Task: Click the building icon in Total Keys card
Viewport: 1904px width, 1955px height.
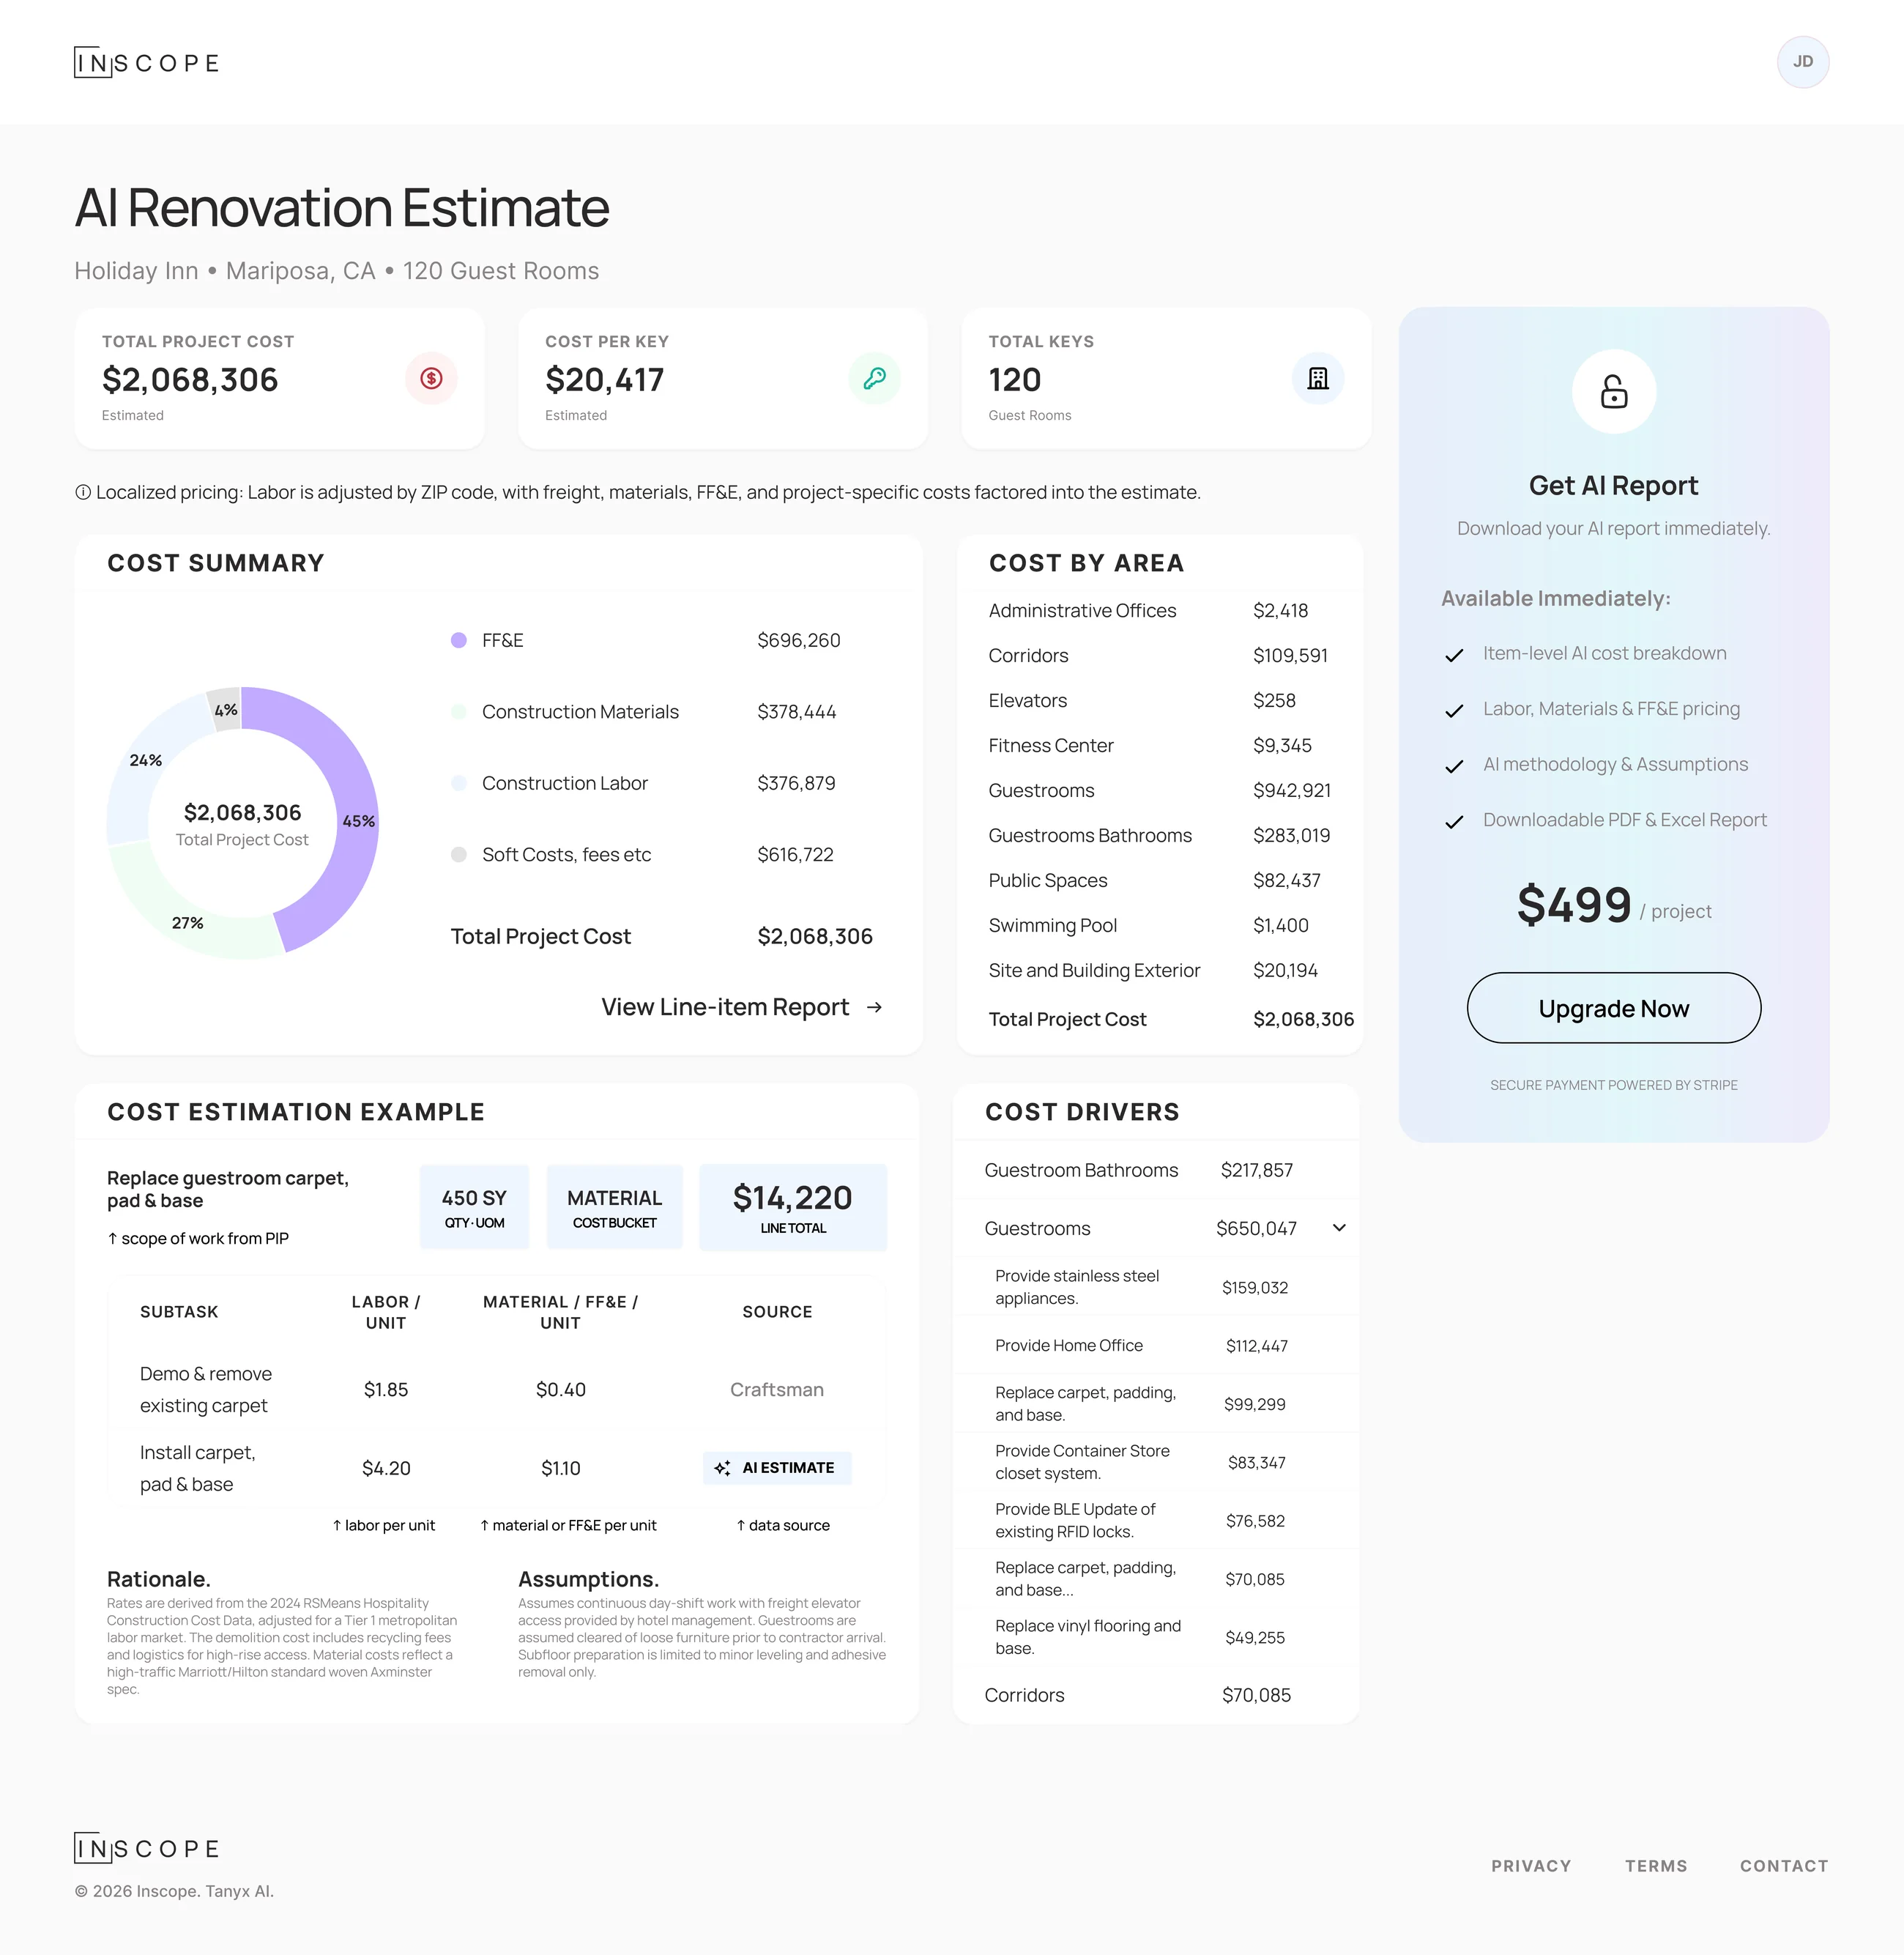Action: tap(1318, 378)
